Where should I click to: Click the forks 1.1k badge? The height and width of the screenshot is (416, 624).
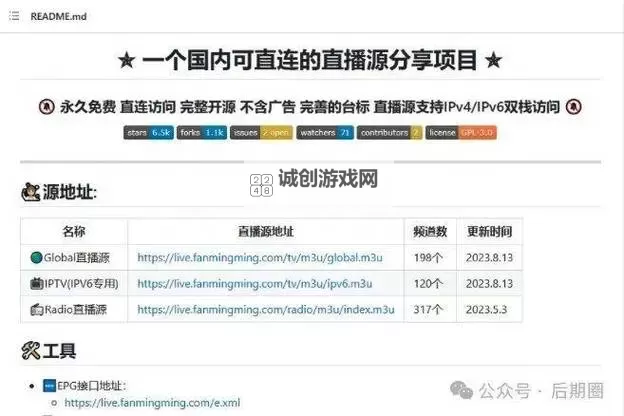pos(202,133)
